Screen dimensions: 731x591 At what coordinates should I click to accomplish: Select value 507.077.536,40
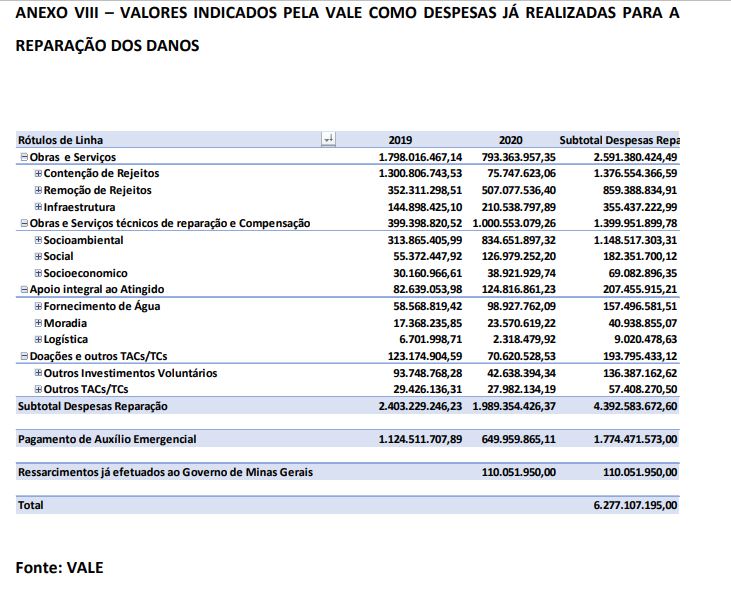tap(518, 190)
